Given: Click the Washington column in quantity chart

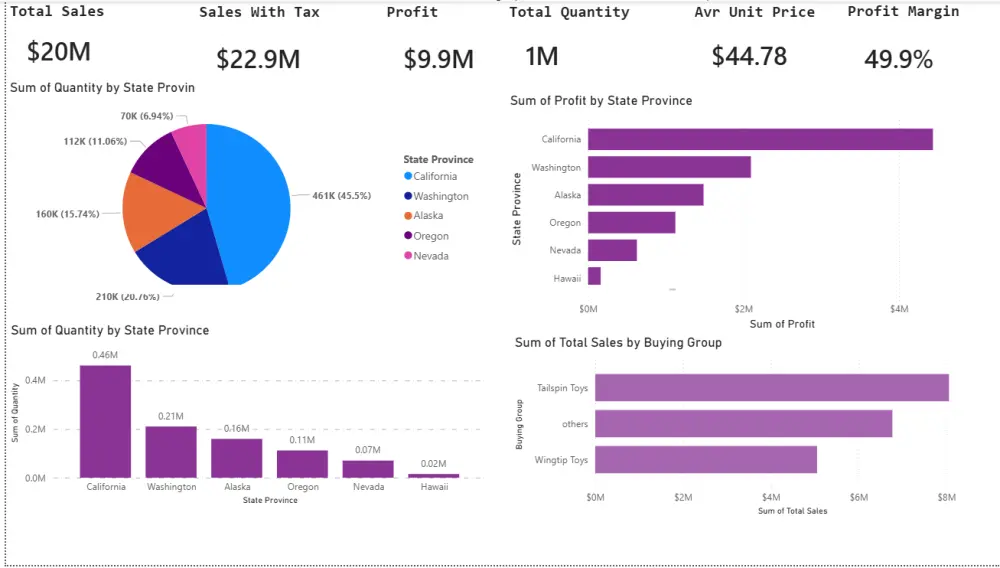Looking at the screenshot, I should click(171, 452).
